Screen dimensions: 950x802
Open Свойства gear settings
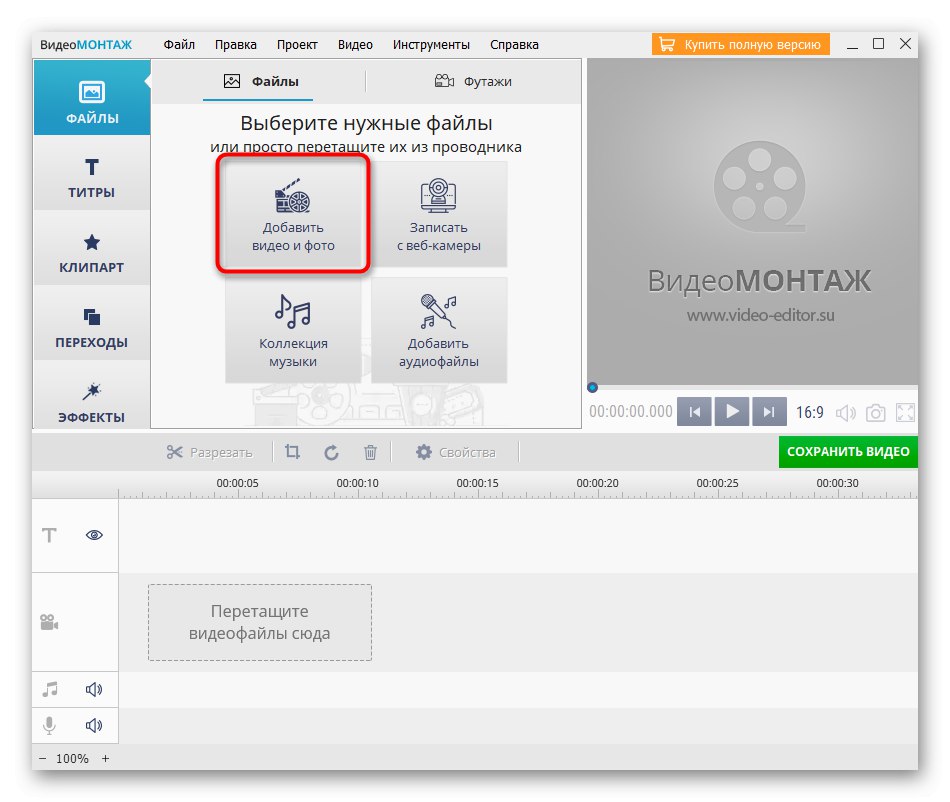456,452
